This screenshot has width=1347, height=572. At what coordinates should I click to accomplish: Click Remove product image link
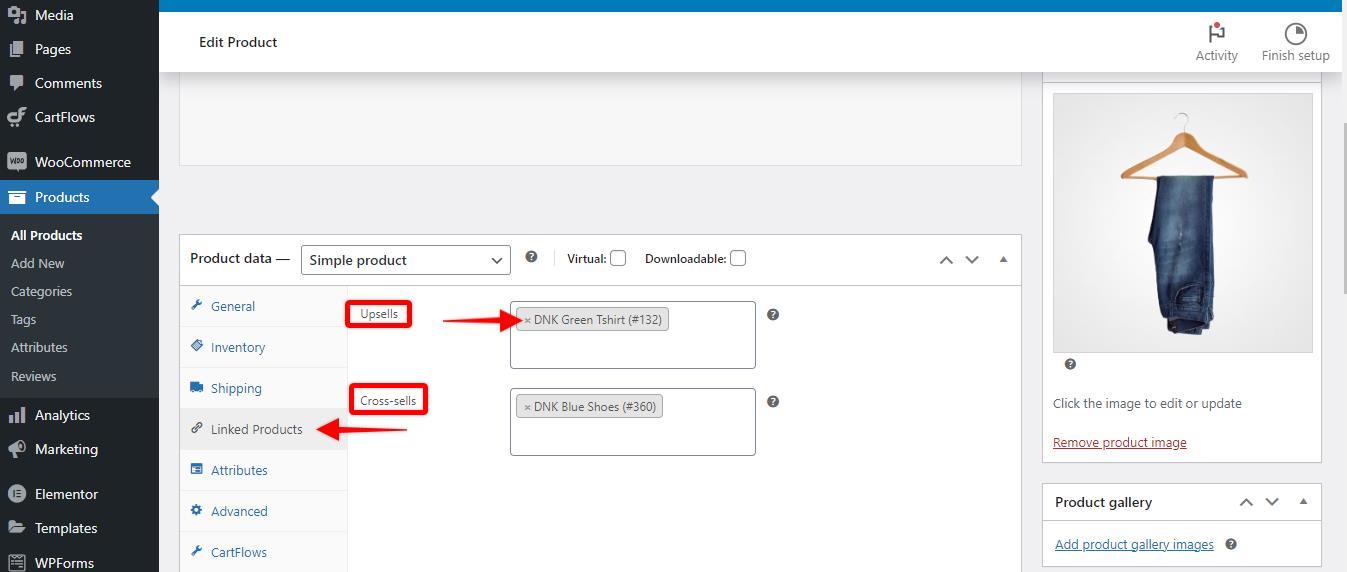click(x=1119, y=442)
